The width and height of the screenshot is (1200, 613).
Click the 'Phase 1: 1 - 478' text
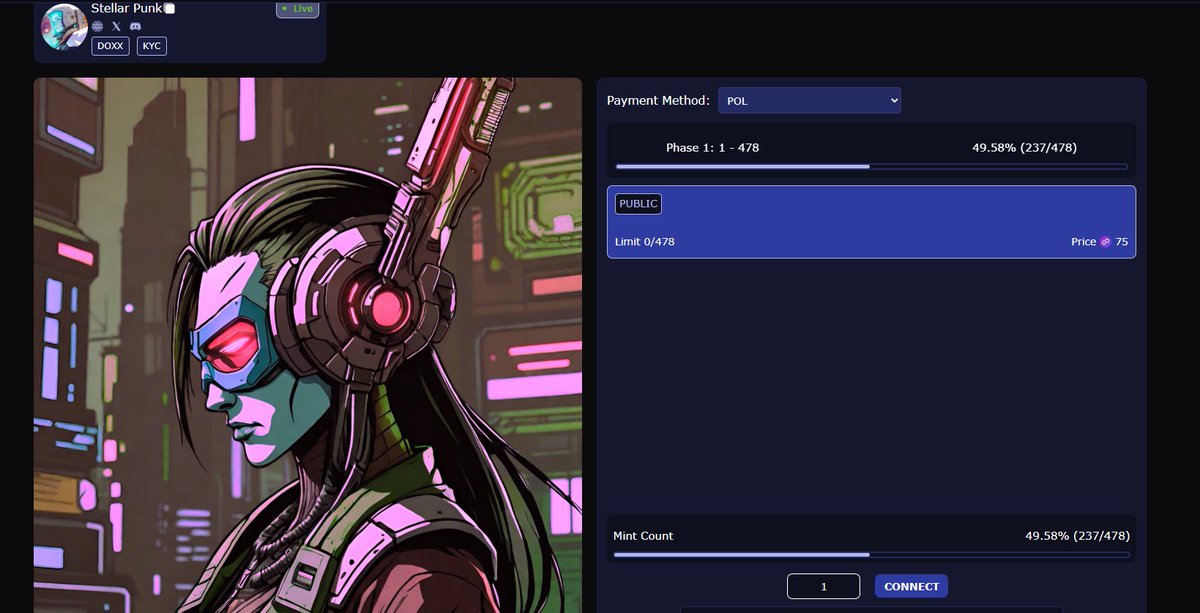click(712, 148)
